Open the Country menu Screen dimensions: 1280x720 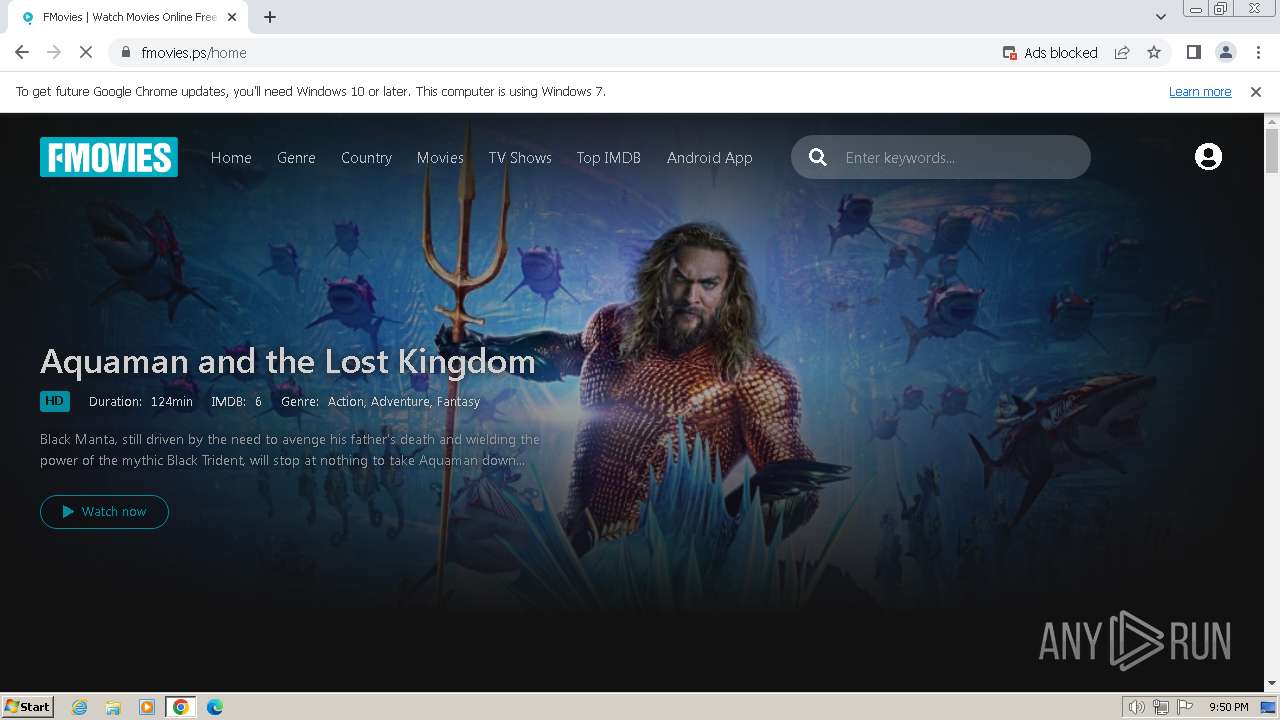pyautogui.click(x=366, y=157)
